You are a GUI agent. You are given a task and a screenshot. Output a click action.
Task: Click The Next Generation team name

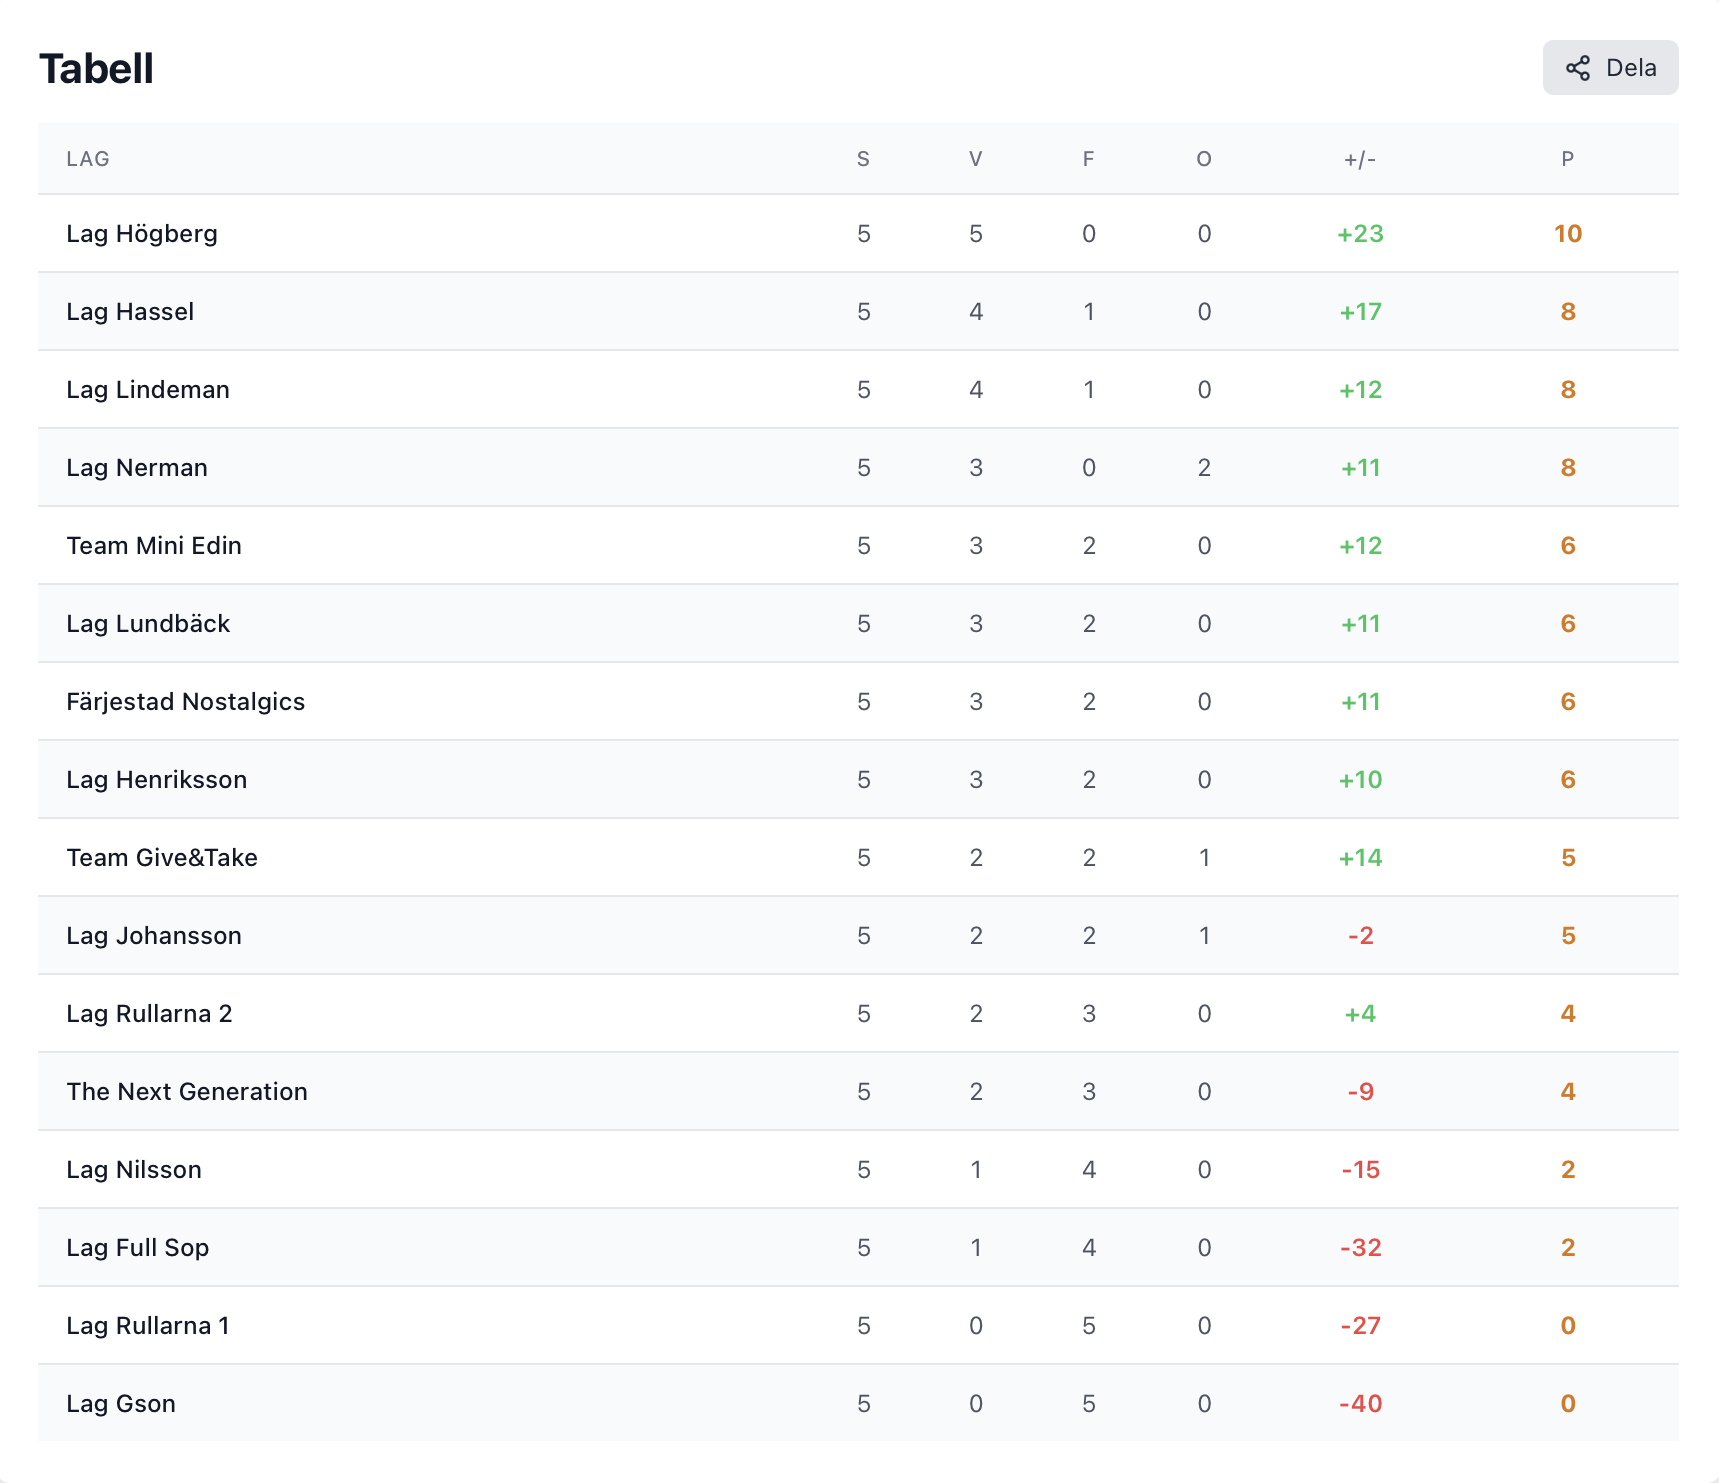coord(187,1091)
